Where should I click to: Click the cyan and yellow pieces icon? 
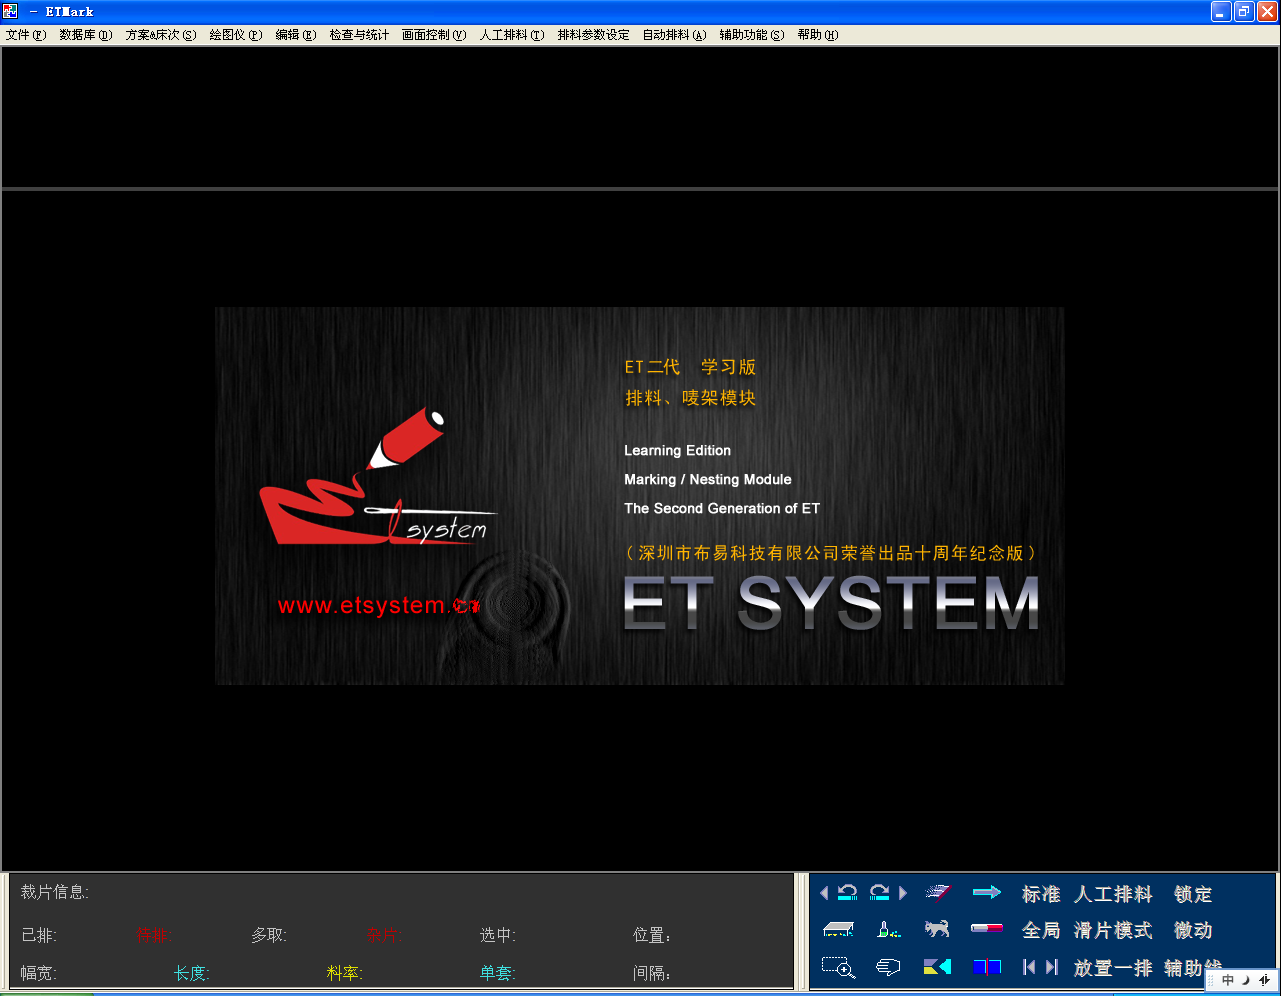[x=937, y=967]
